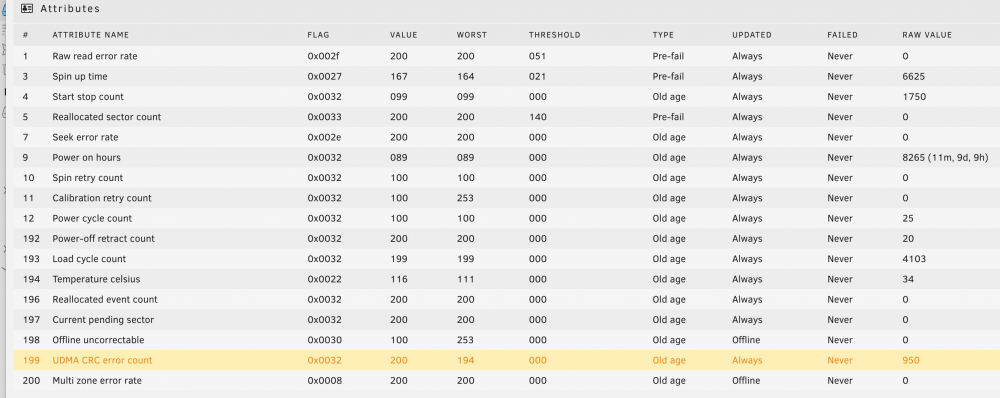Click the UPDATED column header

751,35
